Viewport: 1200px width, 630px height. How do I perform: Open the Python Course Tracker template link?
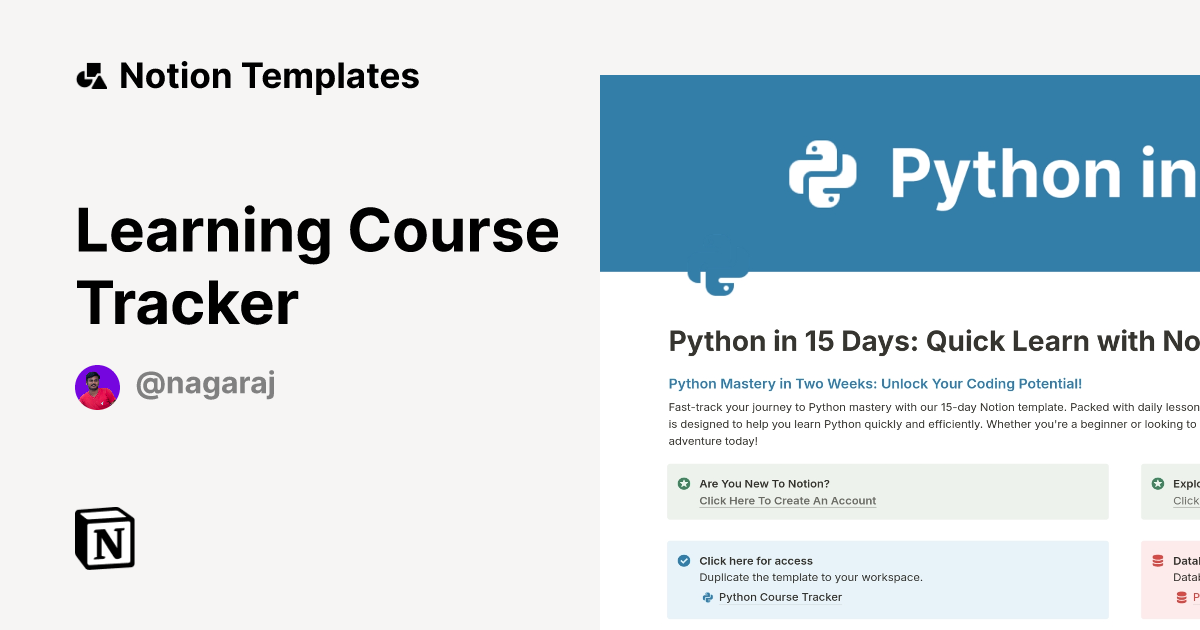point(780,597)
